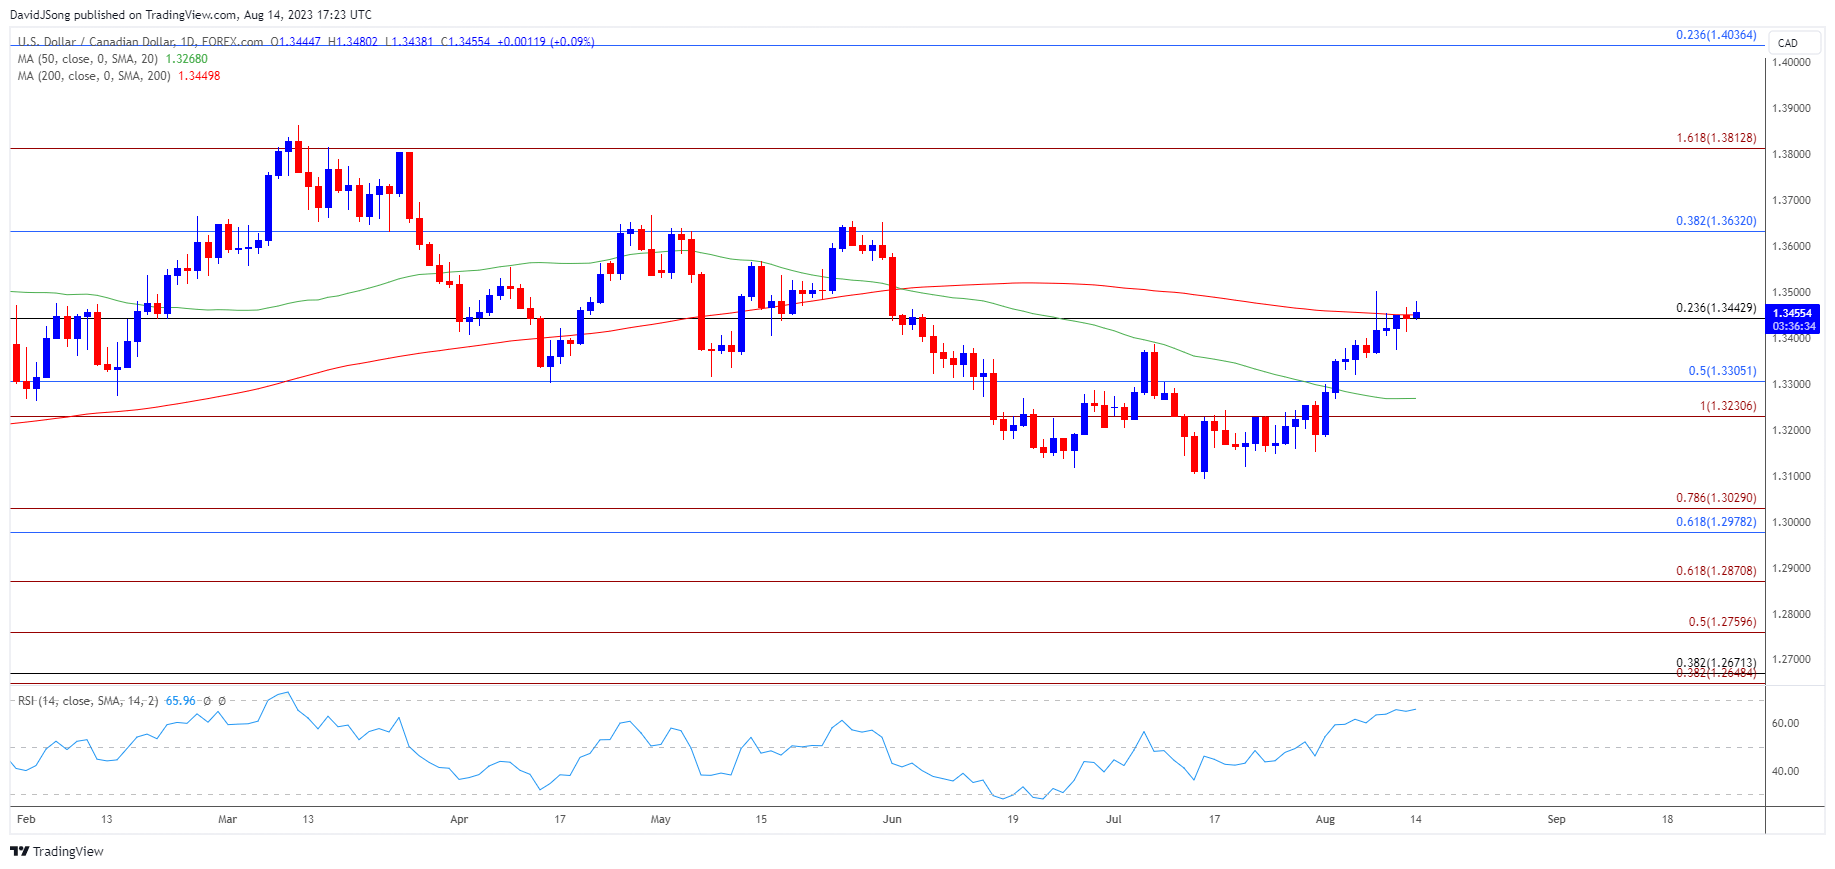
Task: Click the TradingView logo at bottom left
Action: 57,851
